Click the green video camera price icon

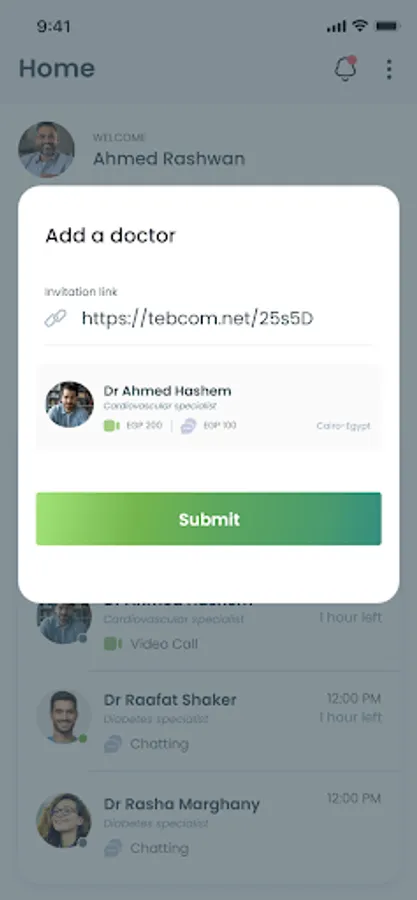[x=111, y=426]
